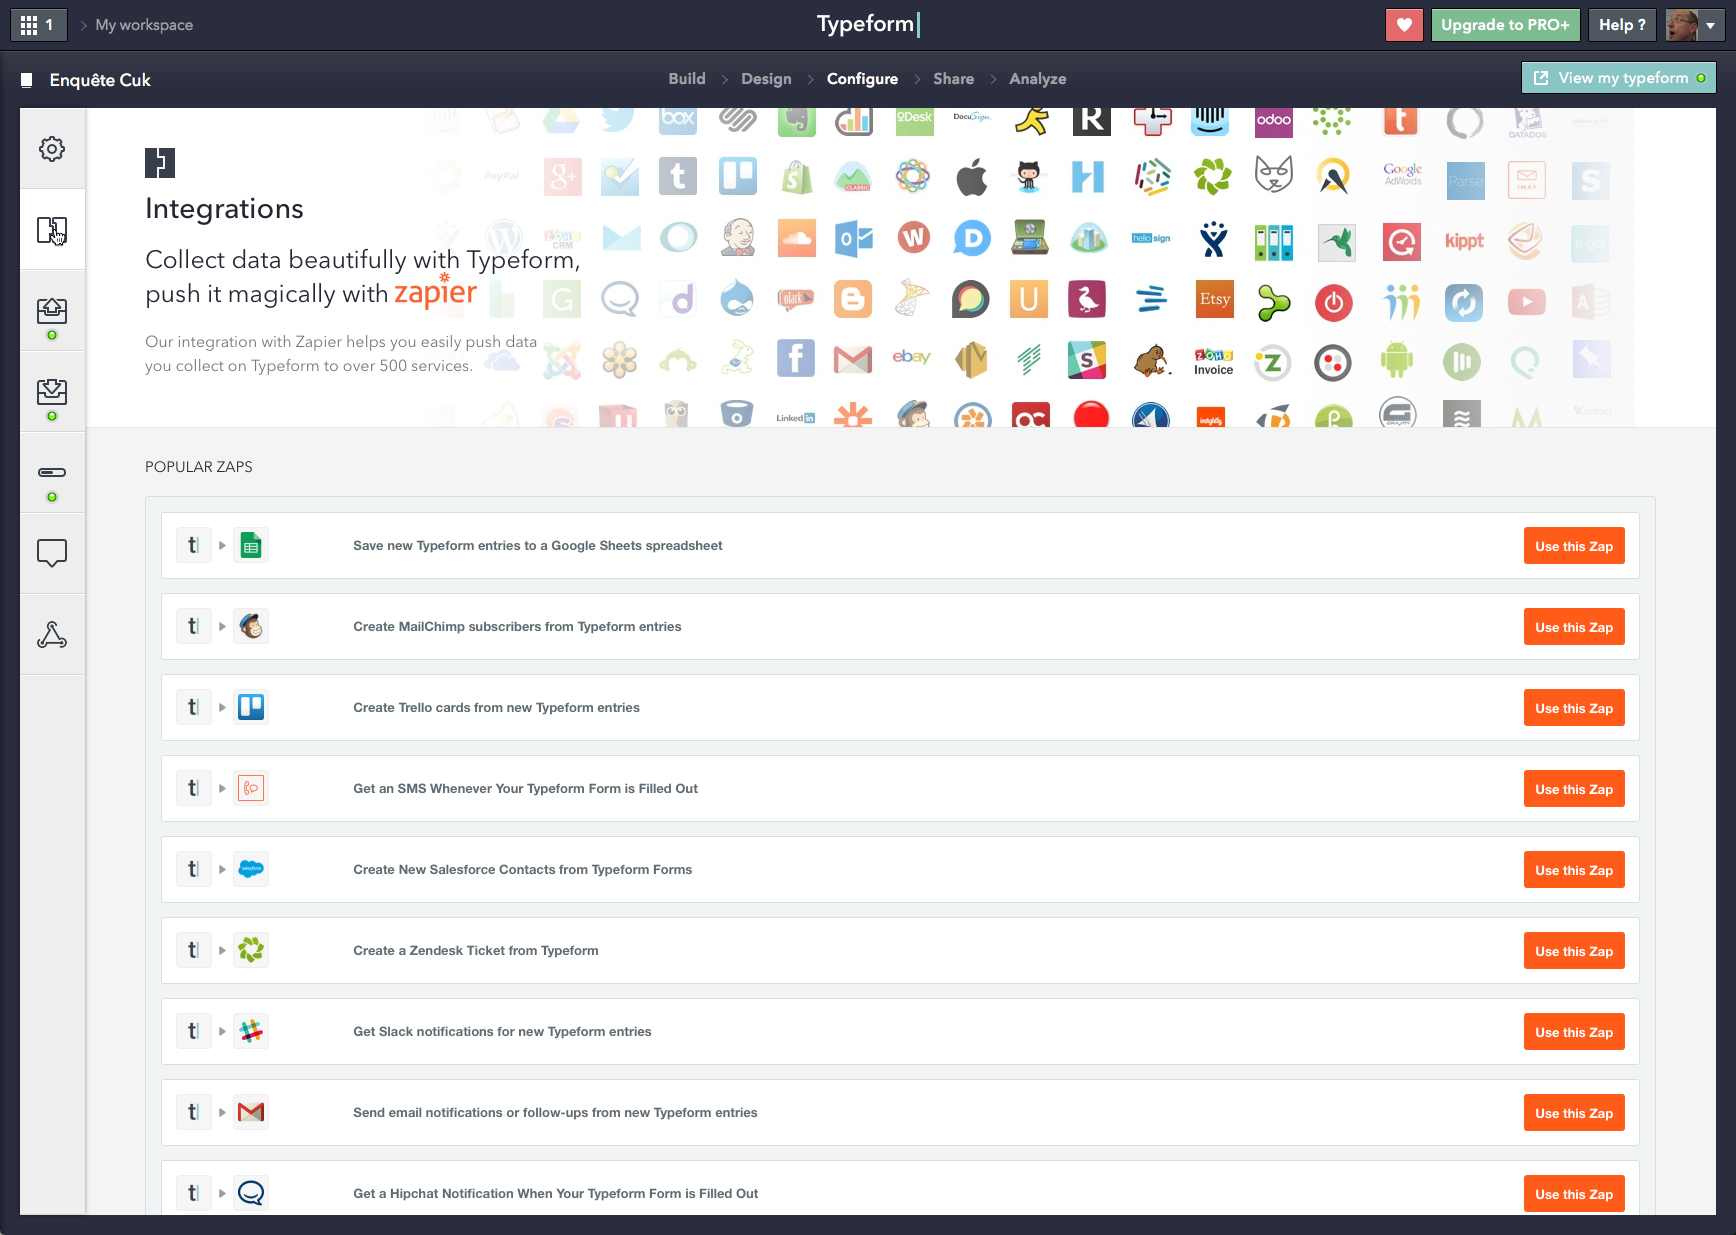1736x1235 pixels.
Task: Open the webhooks triangle sidebar icon
Action: 52,635
